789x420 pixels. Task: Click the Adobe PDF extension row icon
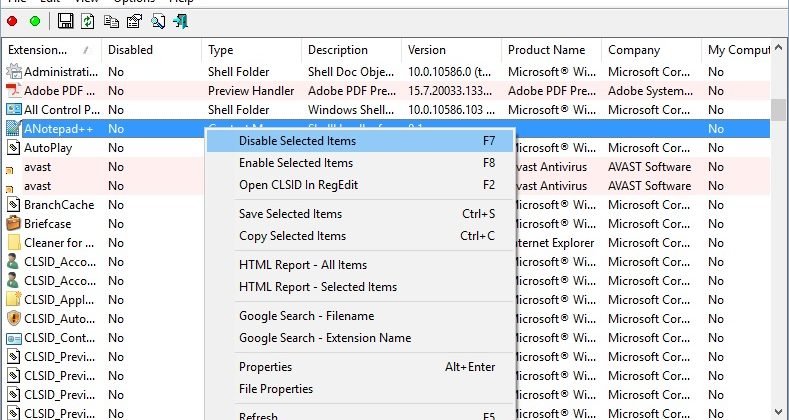(13, 90)
